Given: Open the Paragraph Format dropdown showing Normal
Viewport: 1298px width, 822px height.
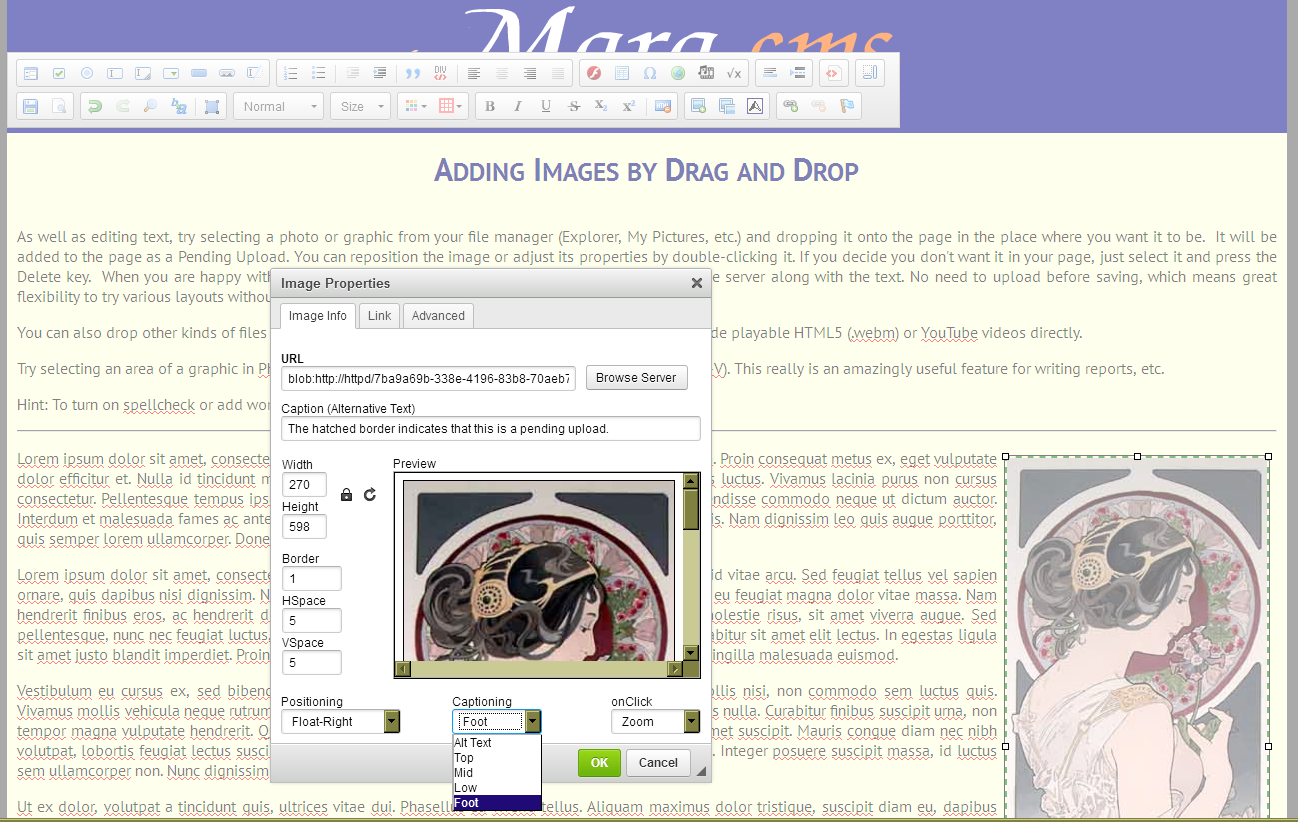Looking at the screenshot, I should point(277,105).
